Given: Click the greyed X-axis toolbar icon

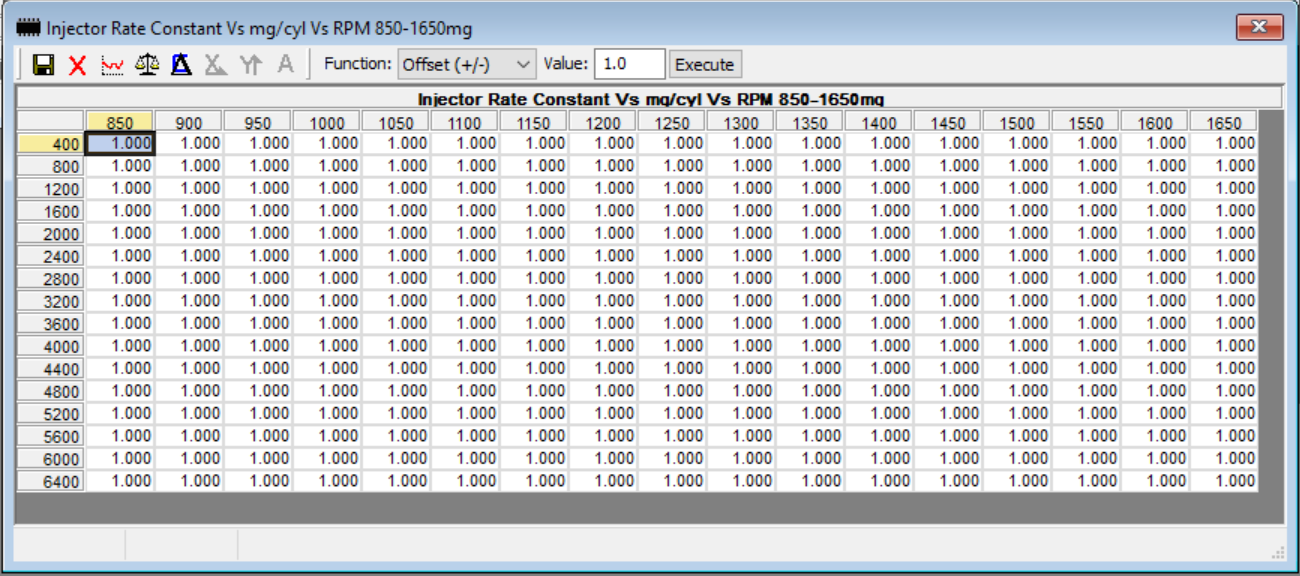Looking at the screenshot, I should [x=216, y=65].
